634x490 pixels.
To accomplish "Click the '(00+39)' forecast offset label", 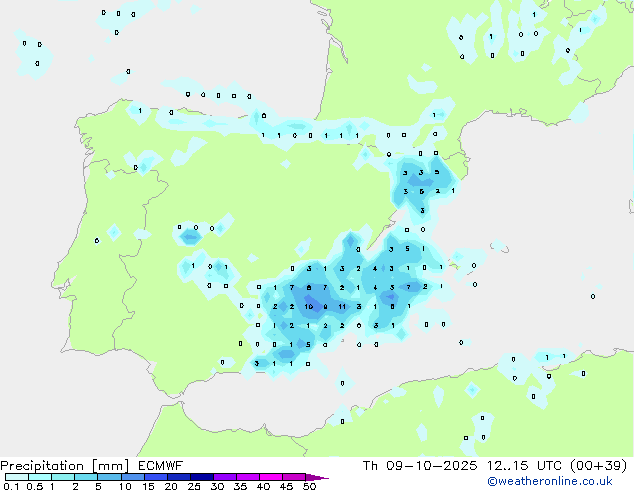I will (x=598, y=466).
